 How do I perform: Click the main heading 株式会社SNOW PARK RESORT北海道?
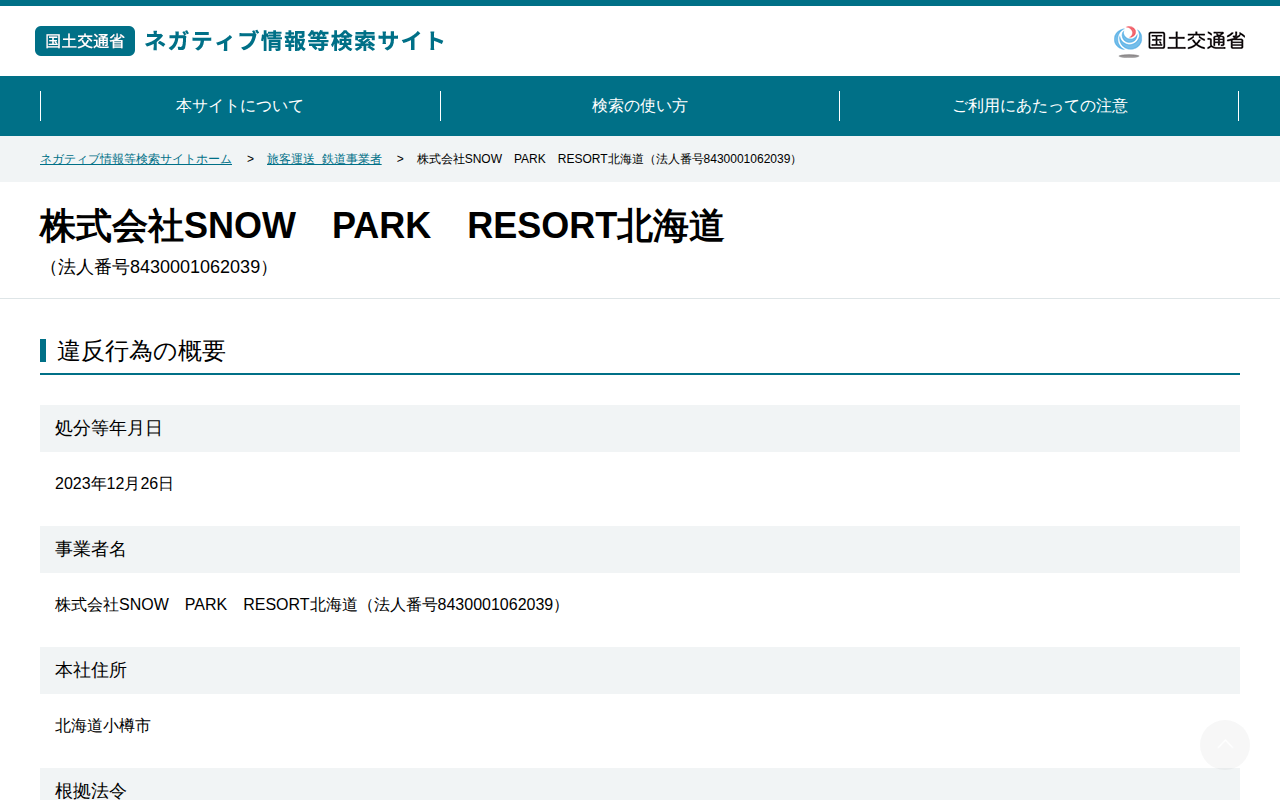click(382, 226)
